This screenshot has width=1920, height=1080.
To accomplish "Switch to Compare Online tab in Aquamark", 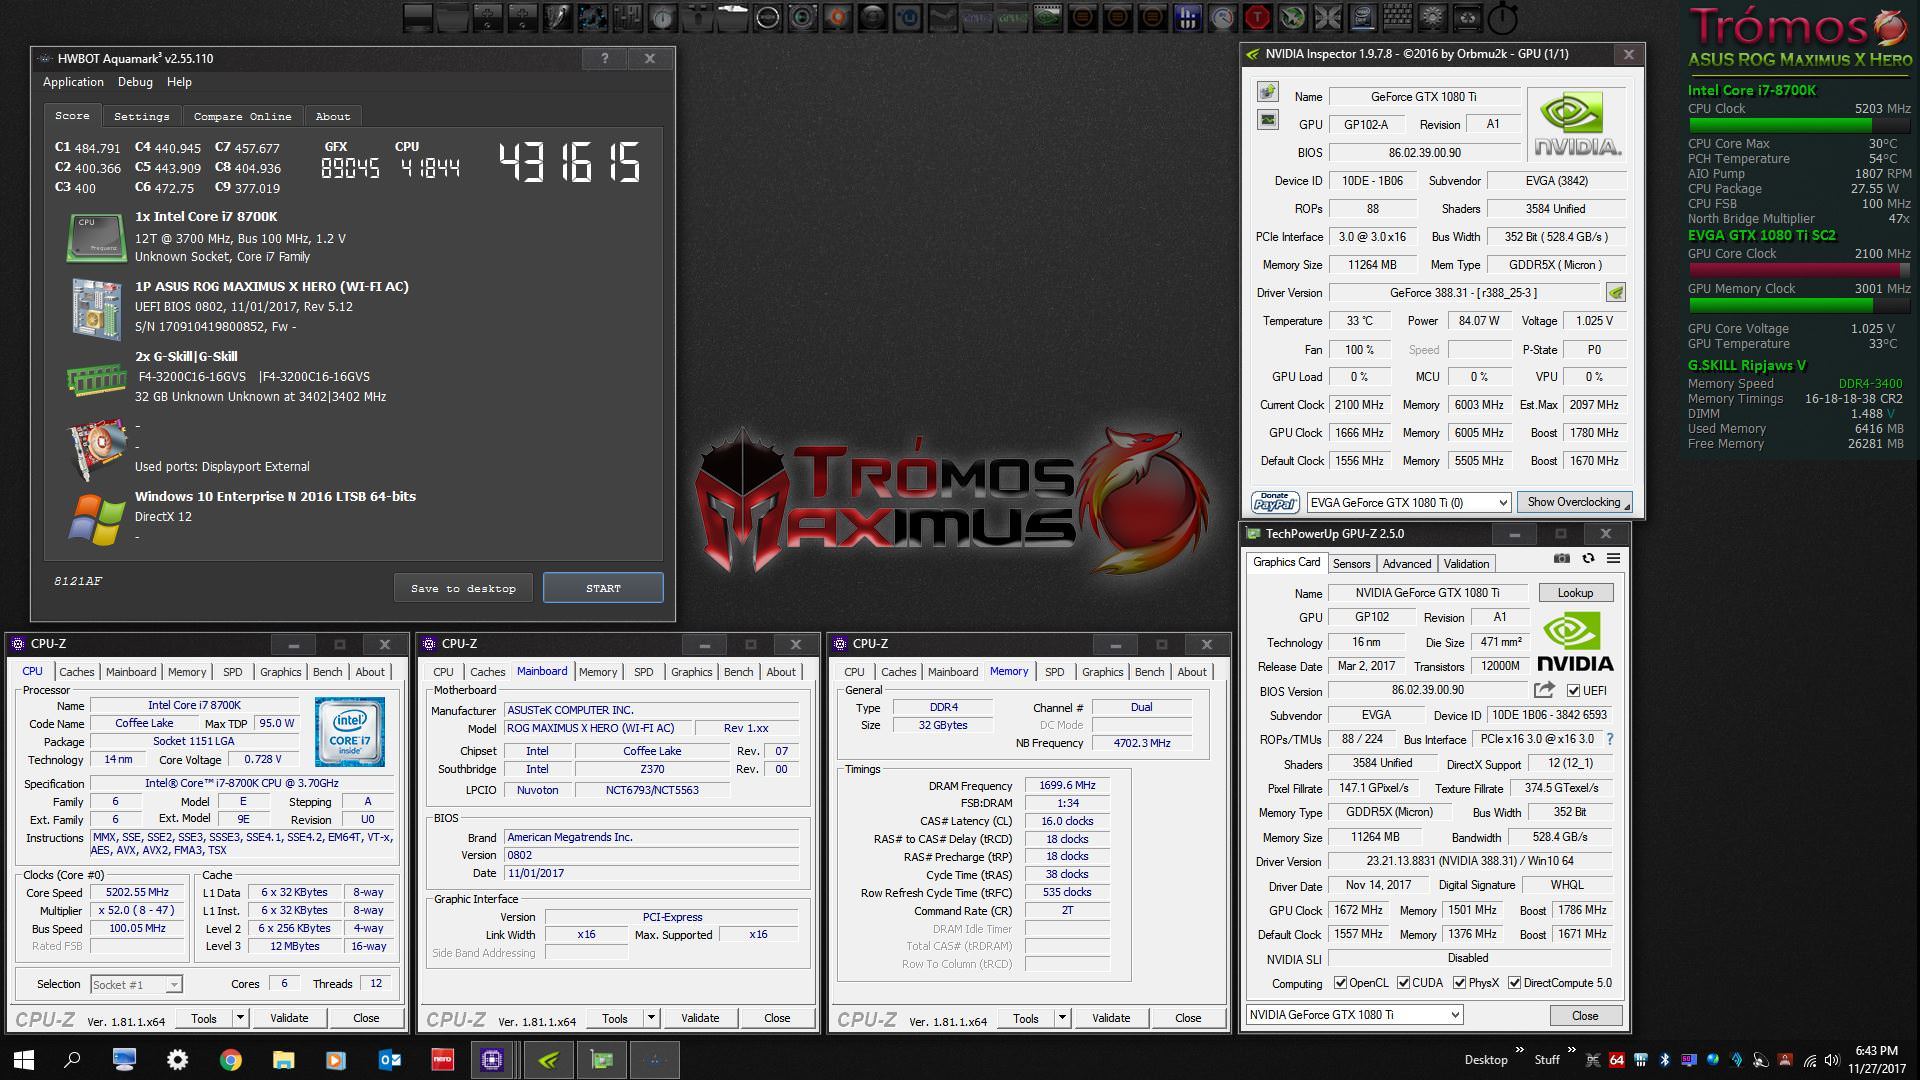I will [242, 116].
